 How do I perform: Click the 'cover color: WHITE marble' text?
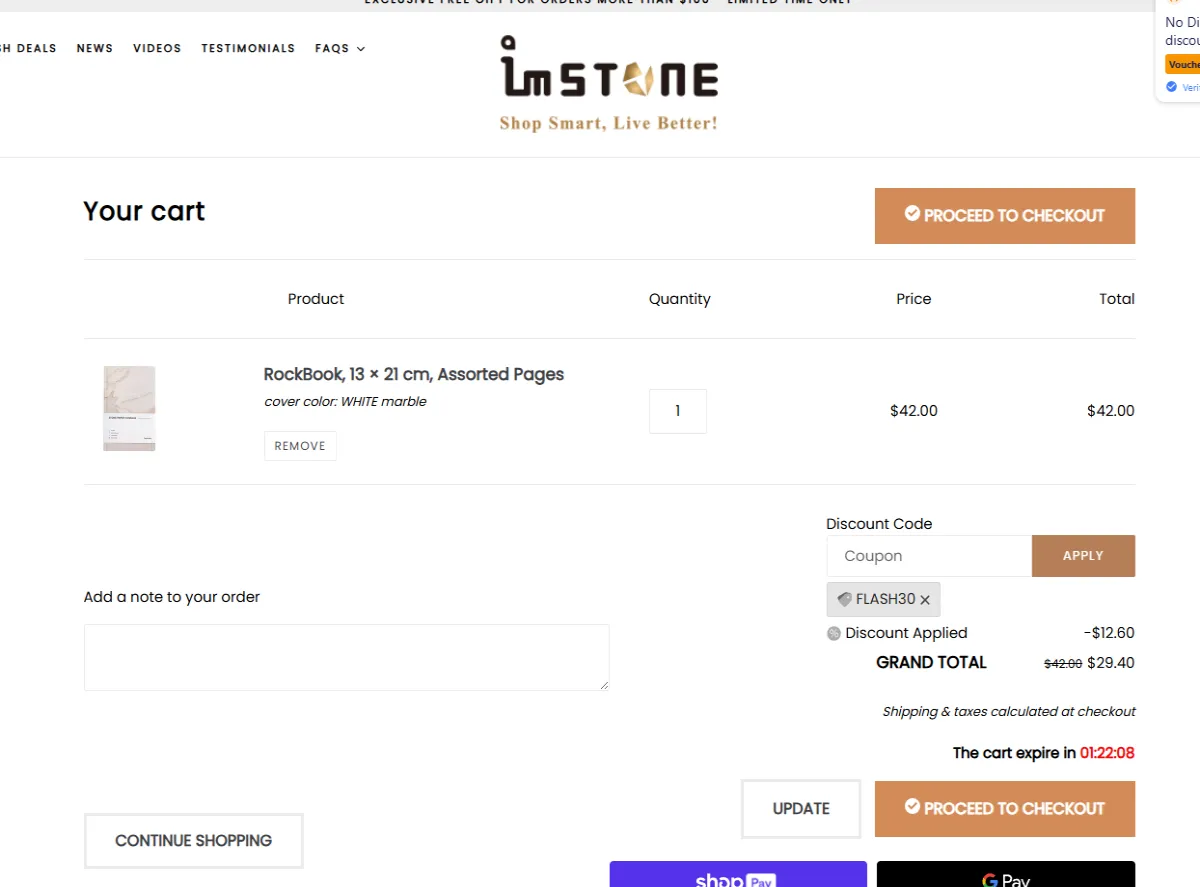(x=345, y=401)
